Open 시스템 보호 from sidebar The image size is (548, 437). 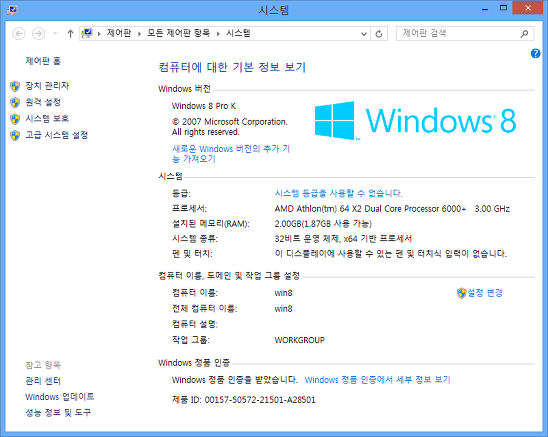(x=47, y=119)
